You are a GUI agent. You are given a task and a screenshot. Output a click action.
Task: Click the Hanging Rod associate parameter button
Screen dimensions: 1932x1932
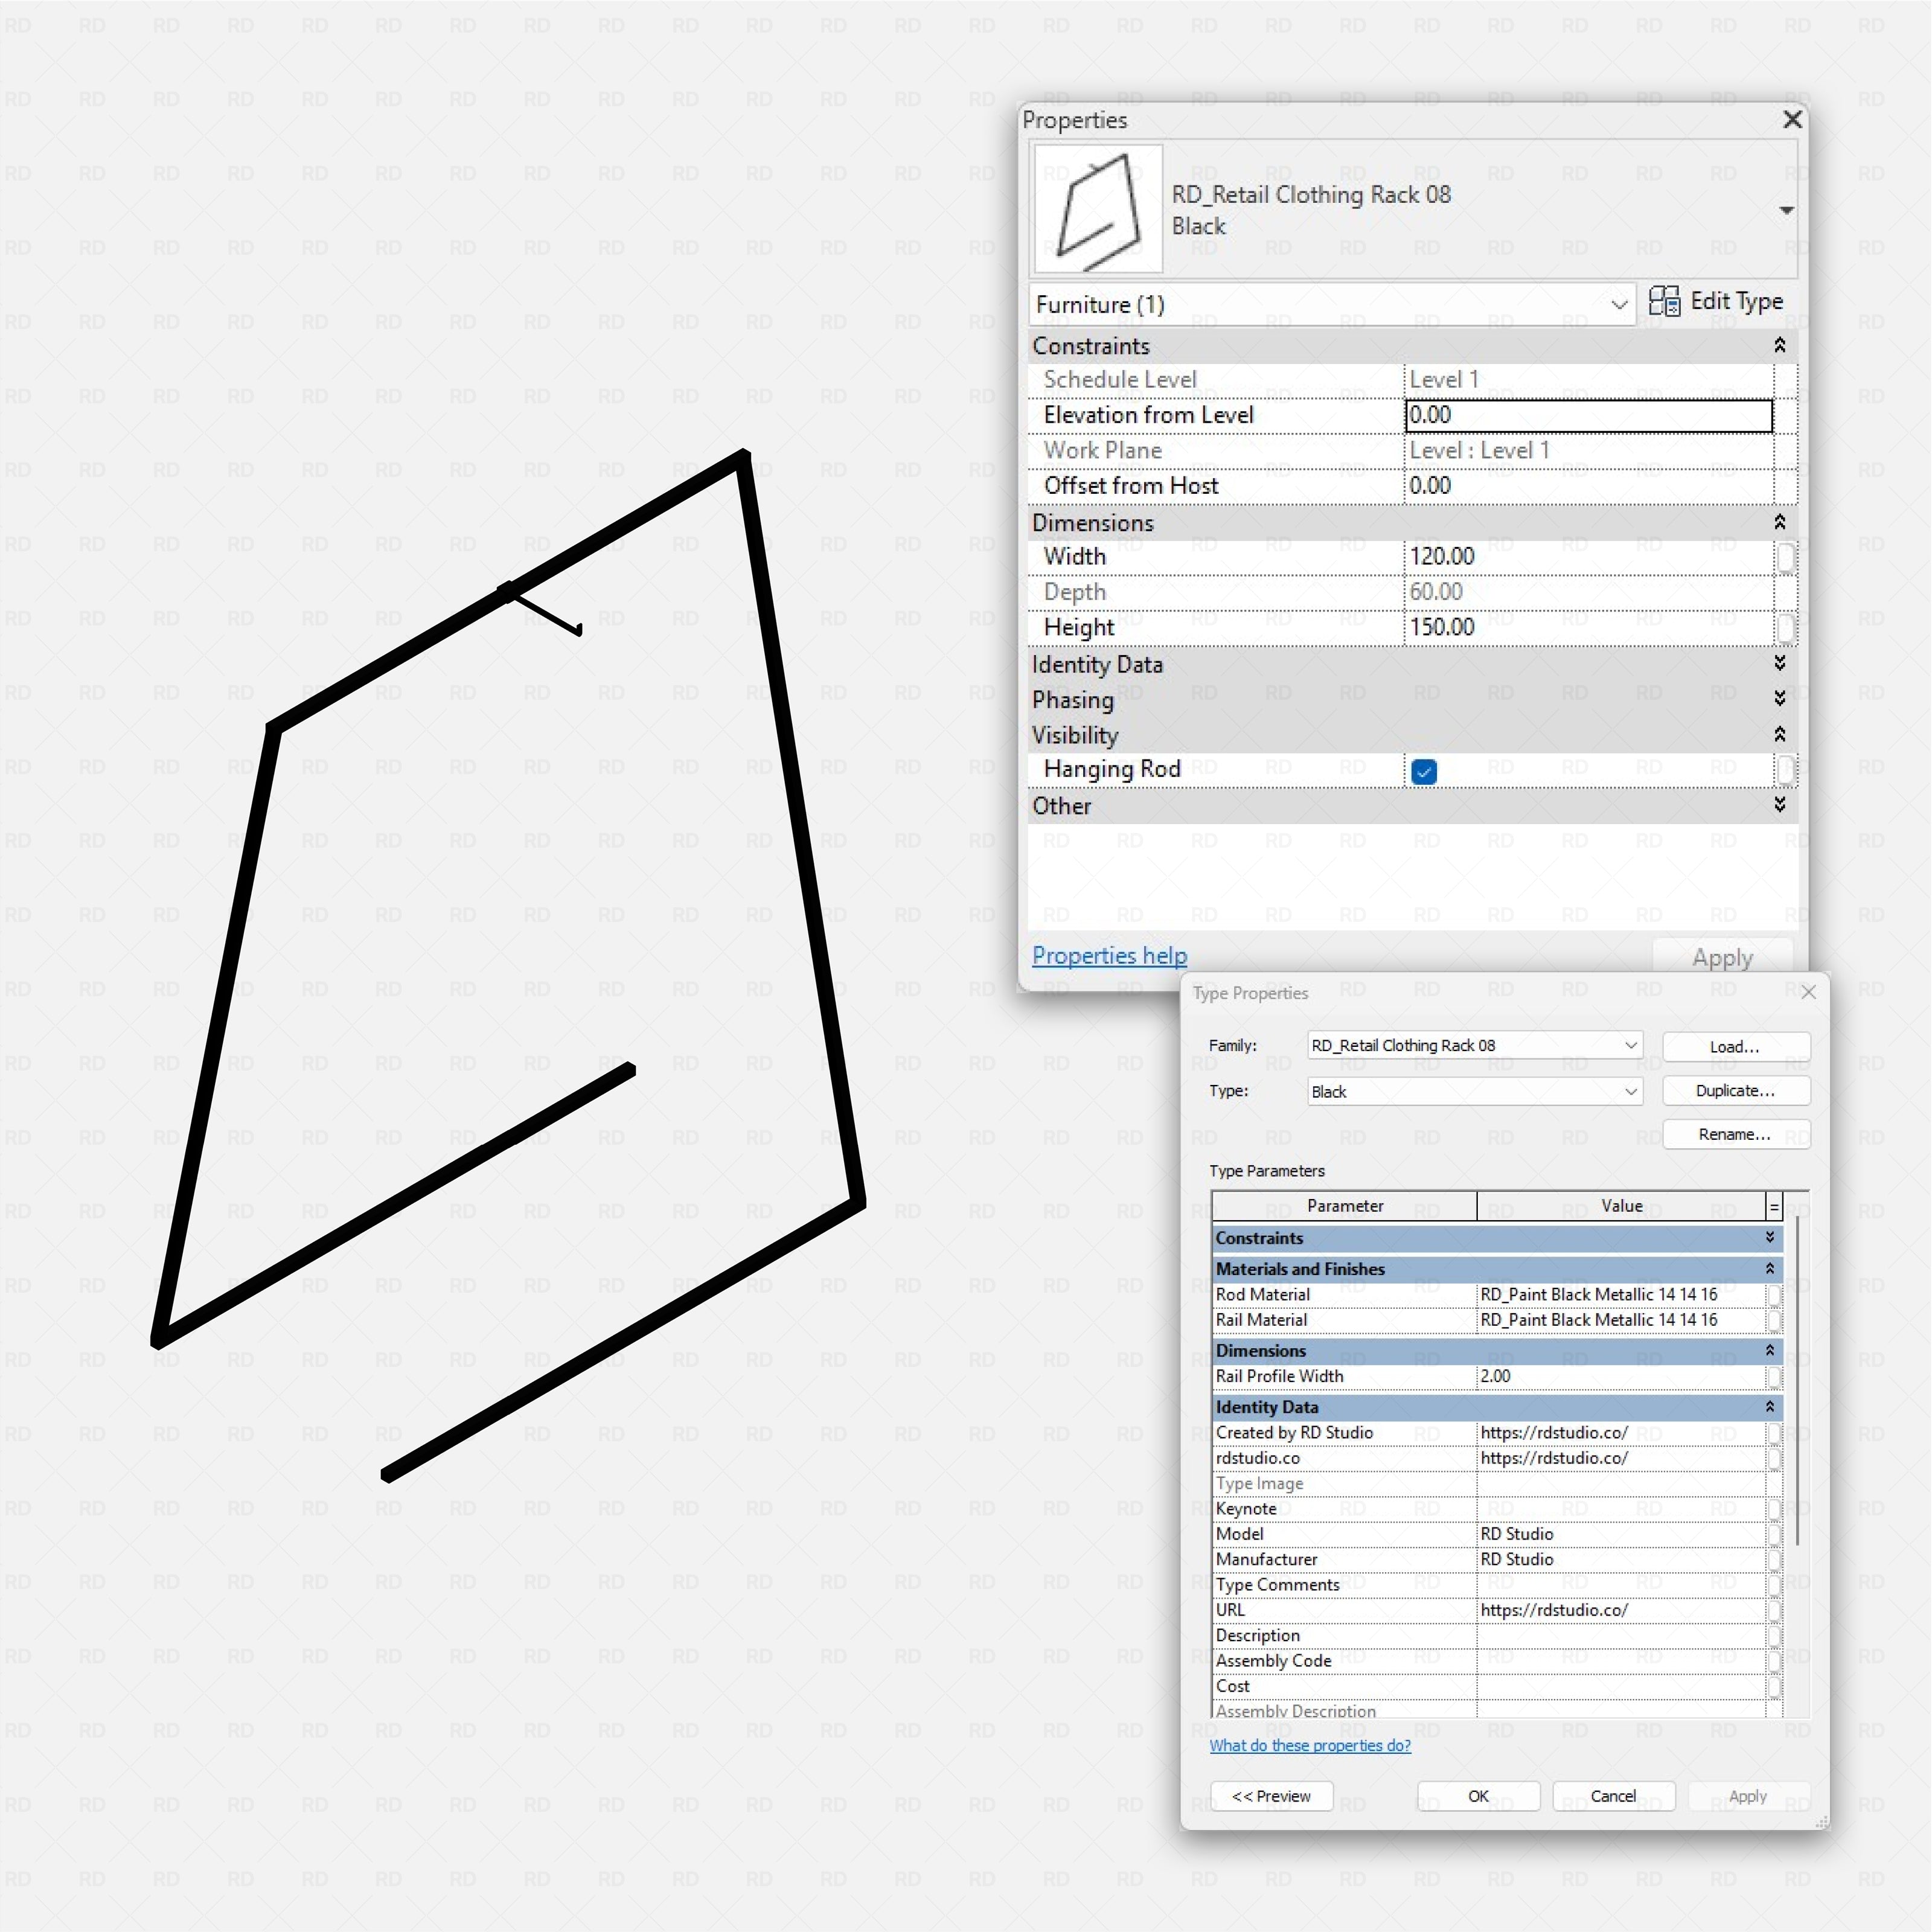[1785, 770]
